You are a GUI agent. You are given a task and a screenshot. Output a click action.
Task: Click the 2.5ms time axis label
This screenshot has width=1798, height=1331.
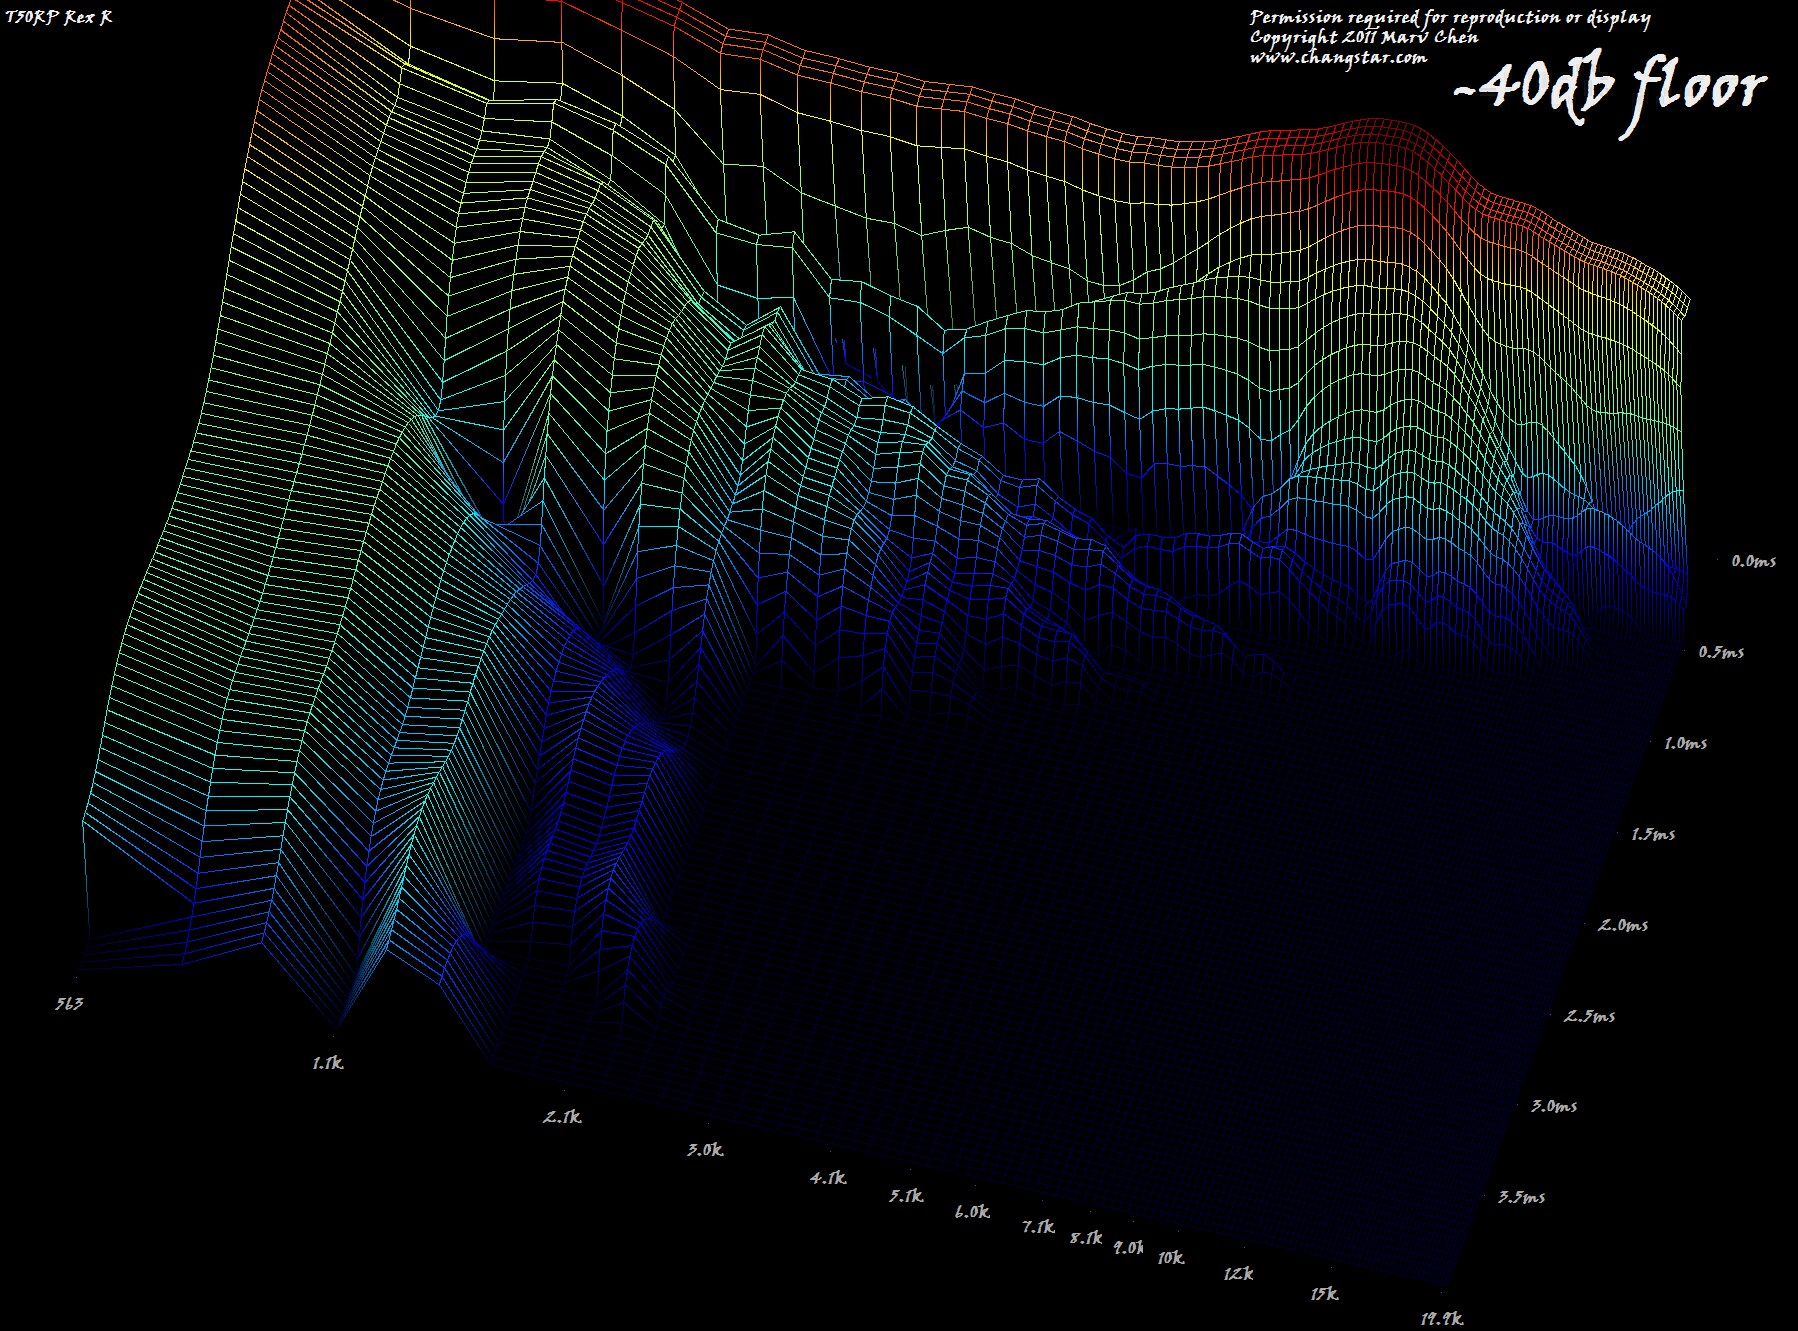[x=1590, y=1016]
